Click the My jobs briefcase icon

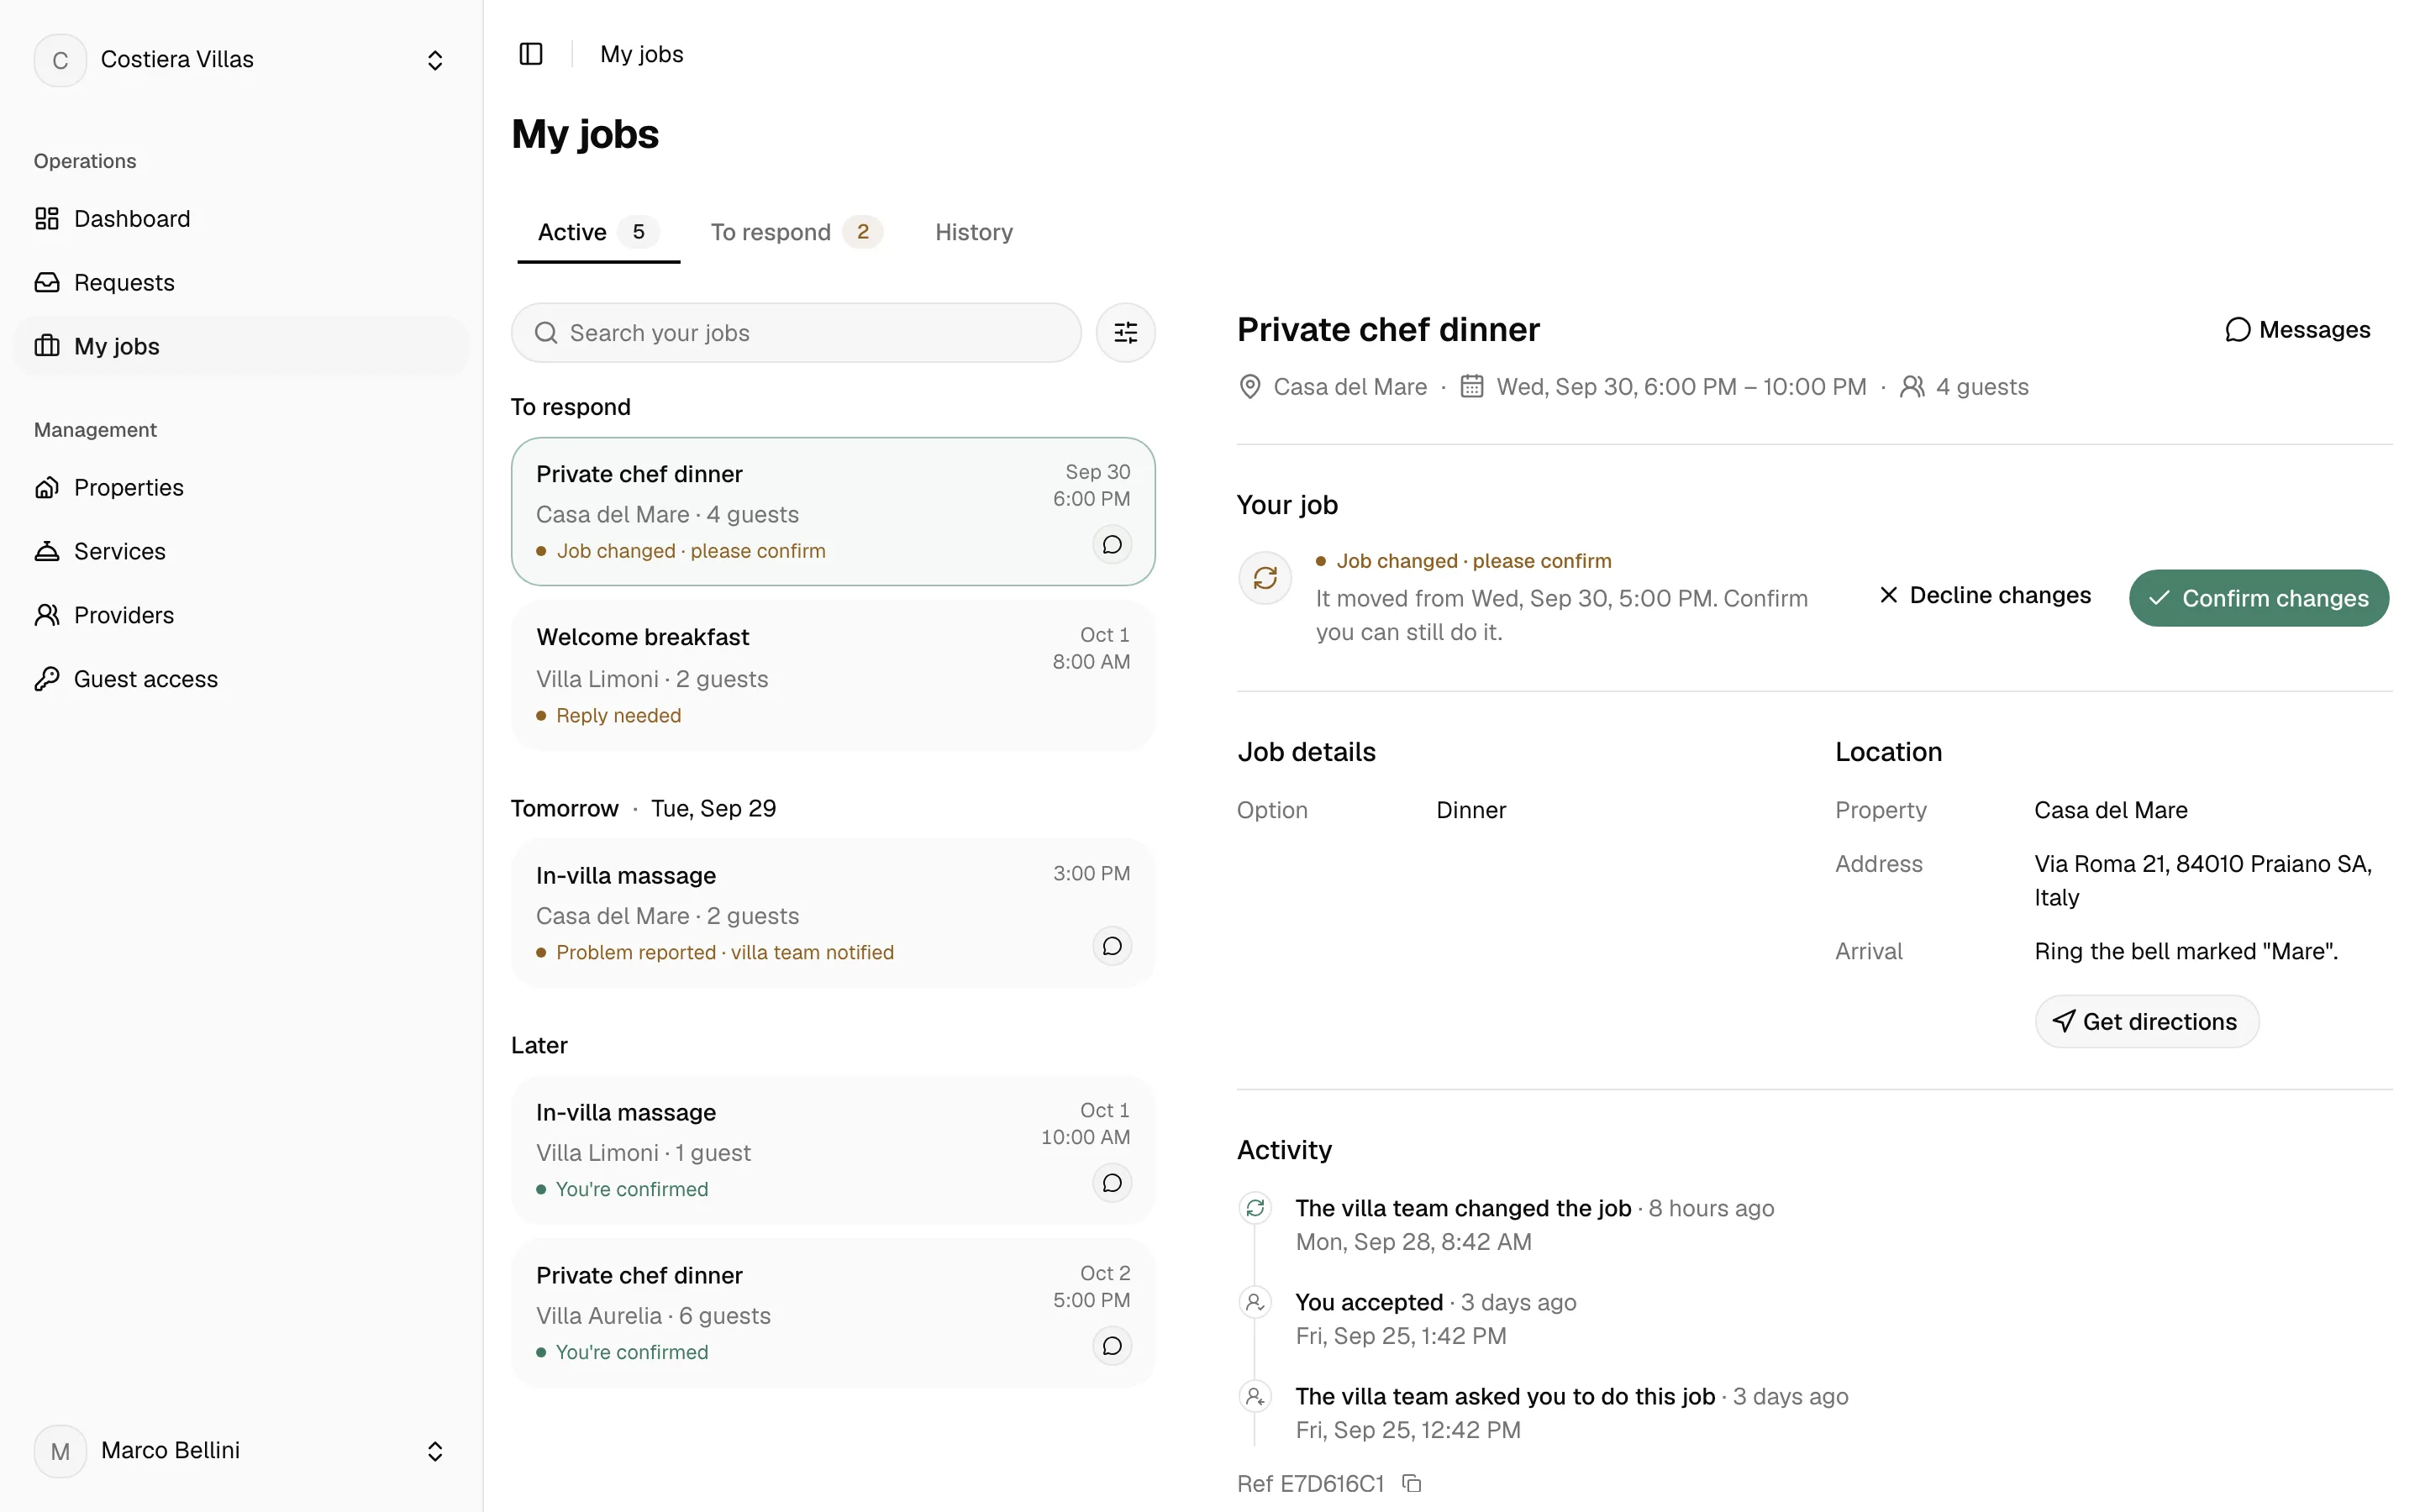[47, 346]
